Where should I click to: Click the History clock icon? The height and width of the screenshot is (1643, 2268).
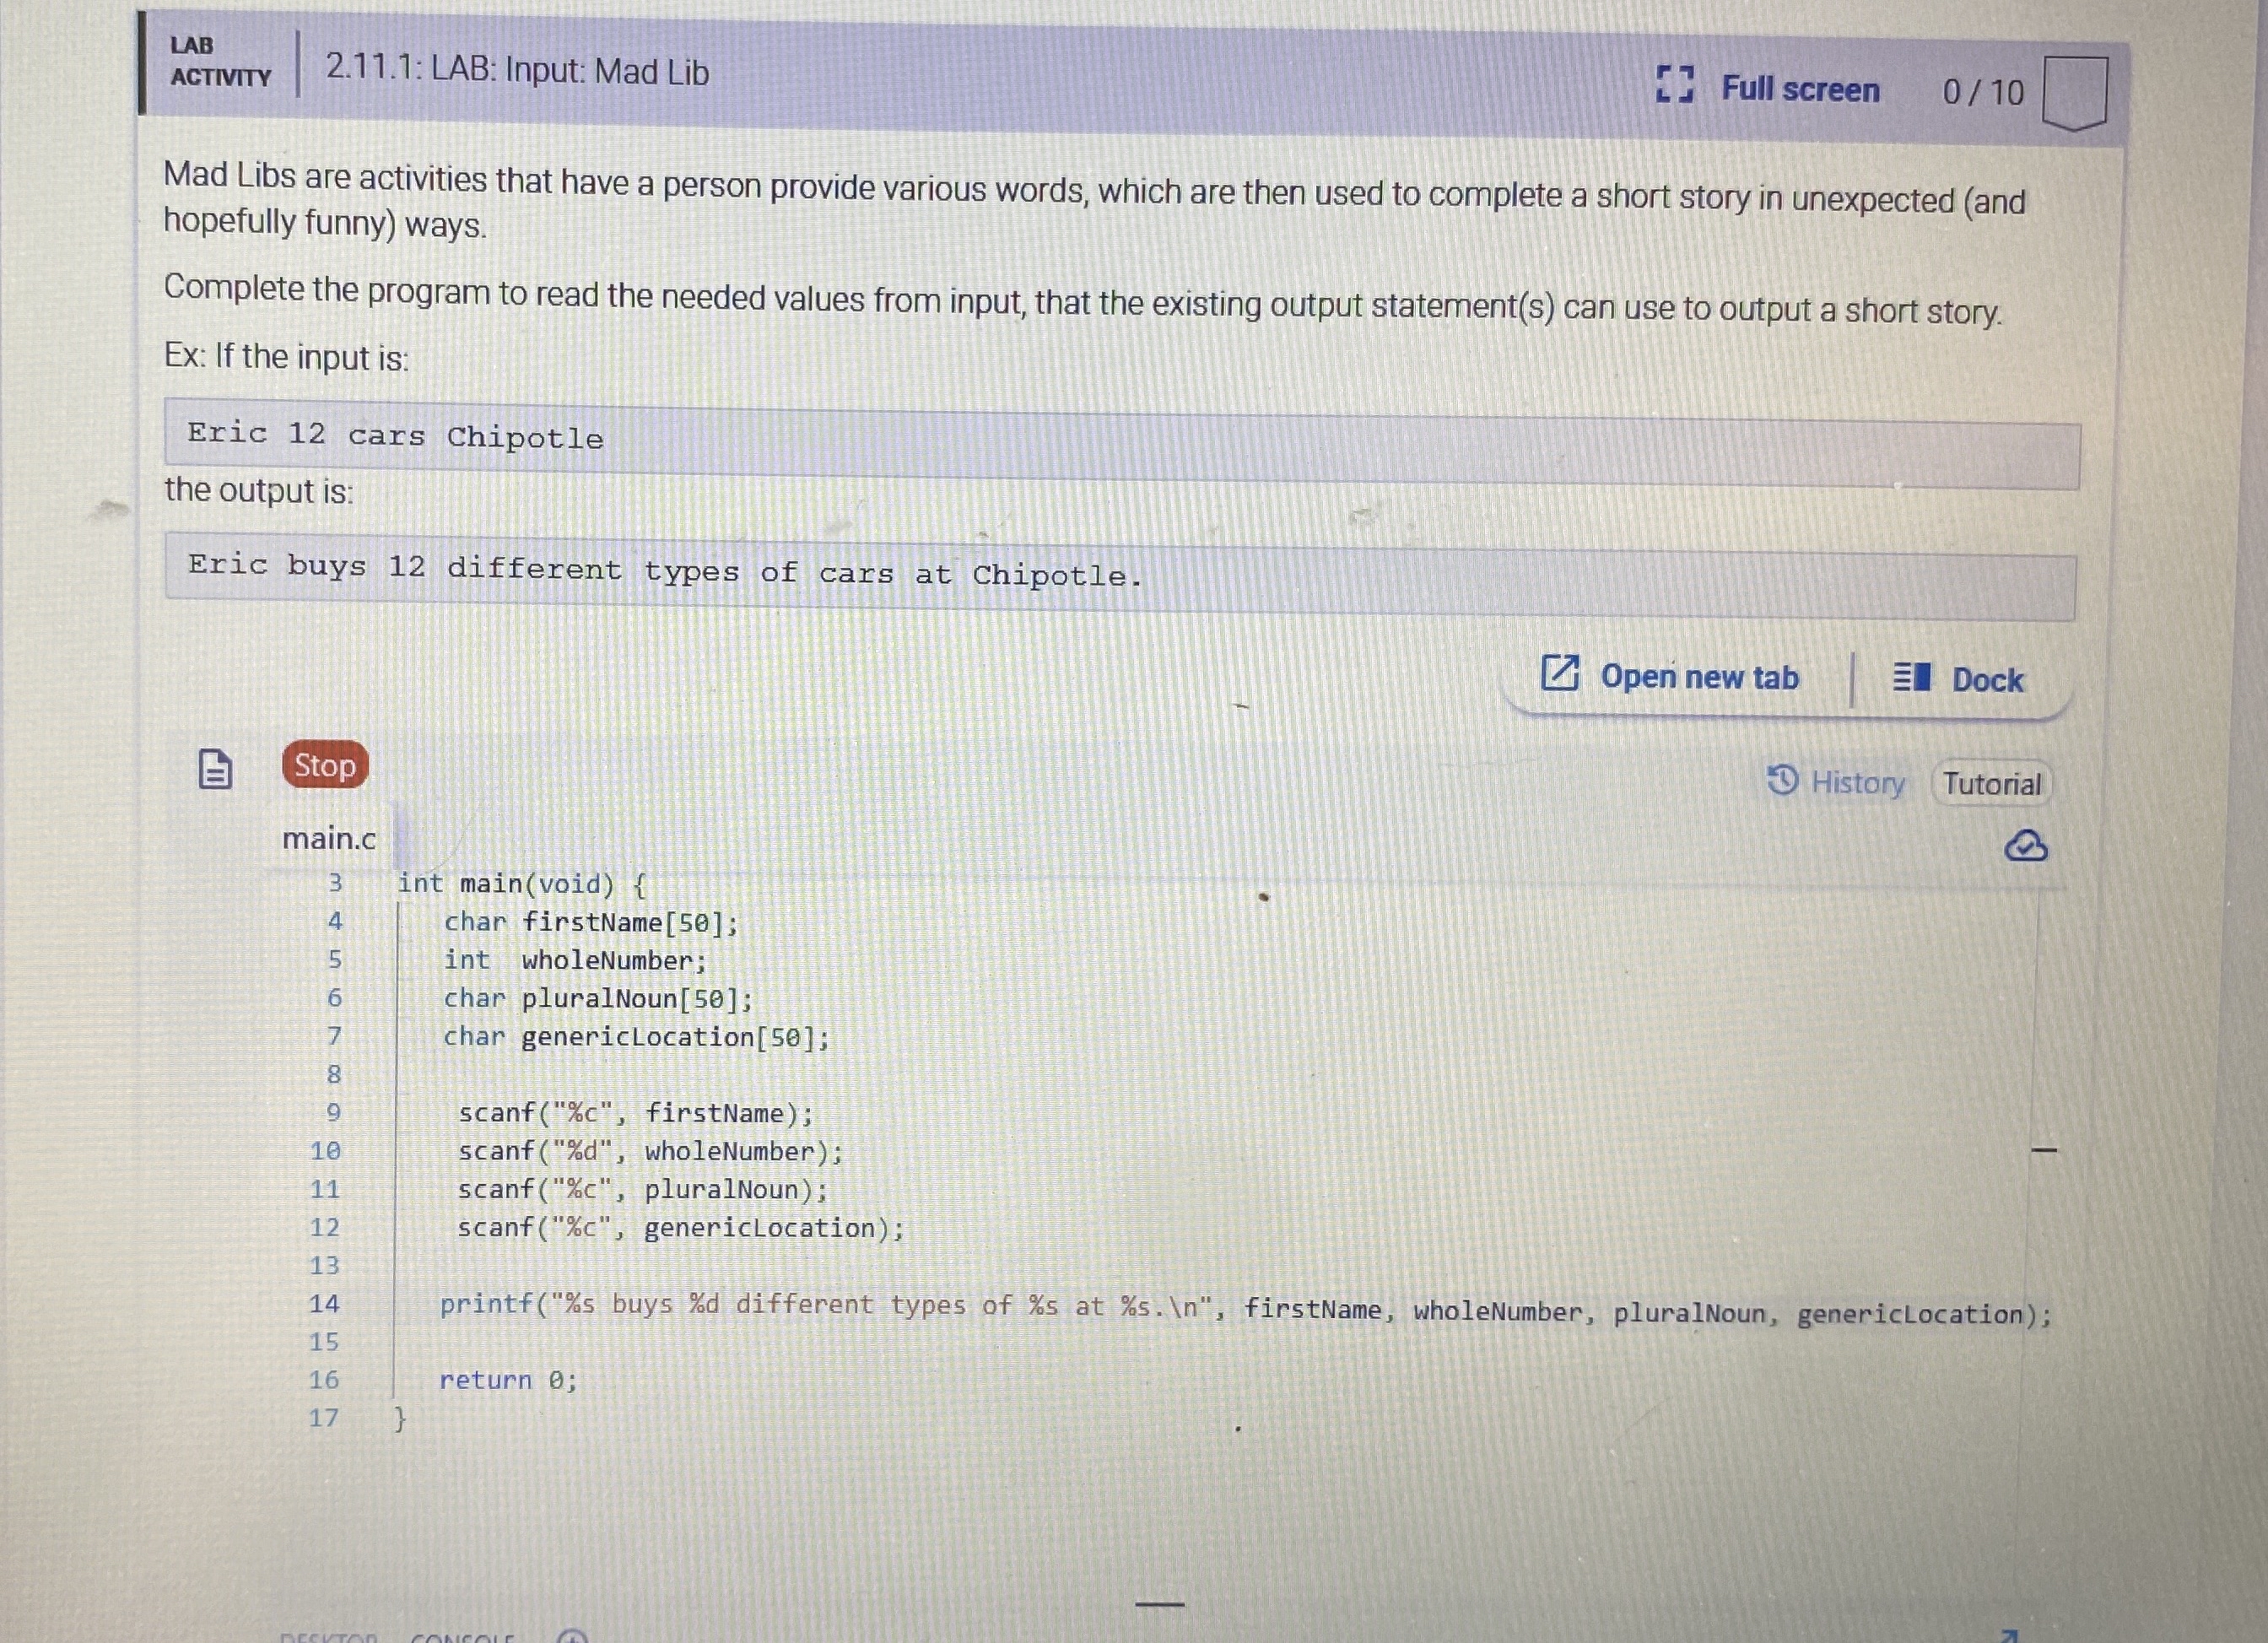point(1783,779)
